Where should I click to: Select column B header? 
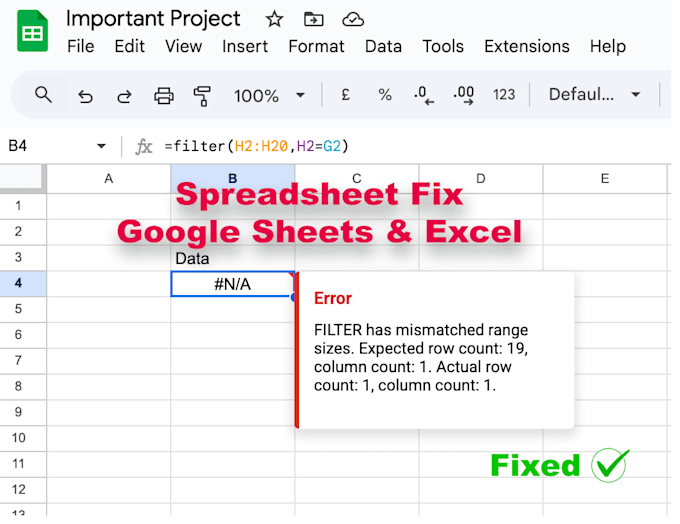(232, 179)
